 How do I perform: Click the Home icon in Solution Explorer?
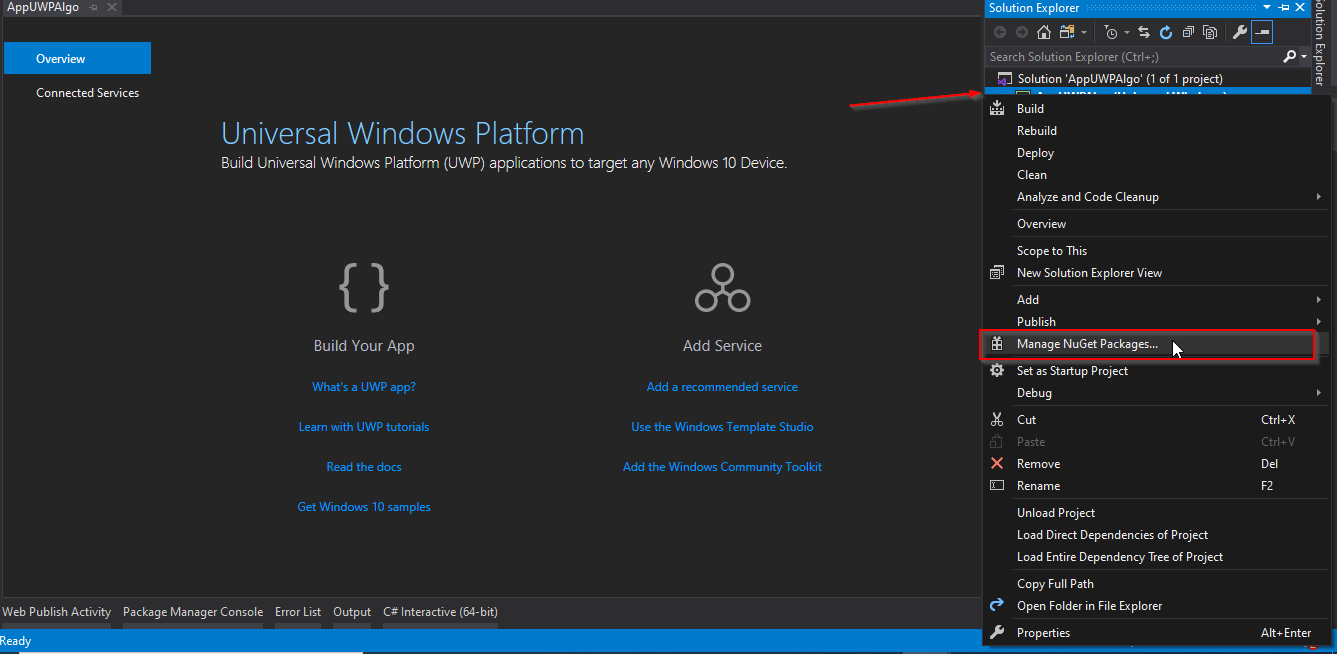pos(1043,32)
